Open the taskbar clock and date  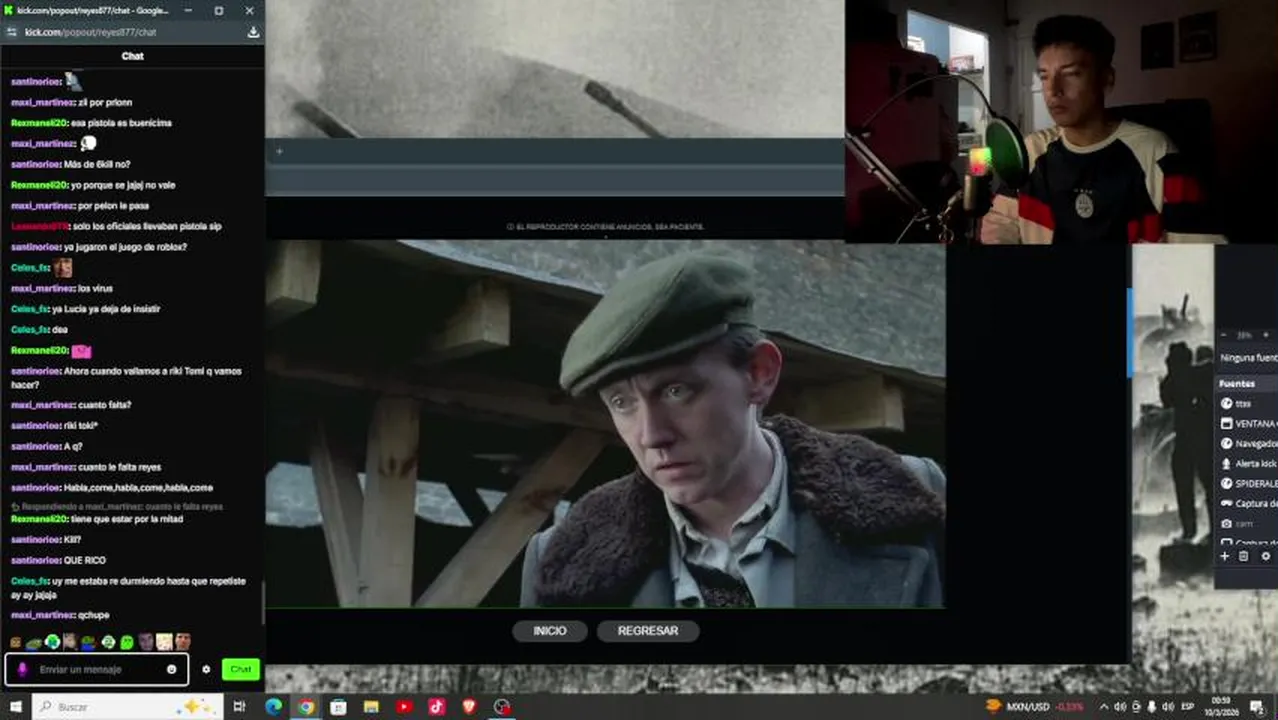[x=1221, y=707]
